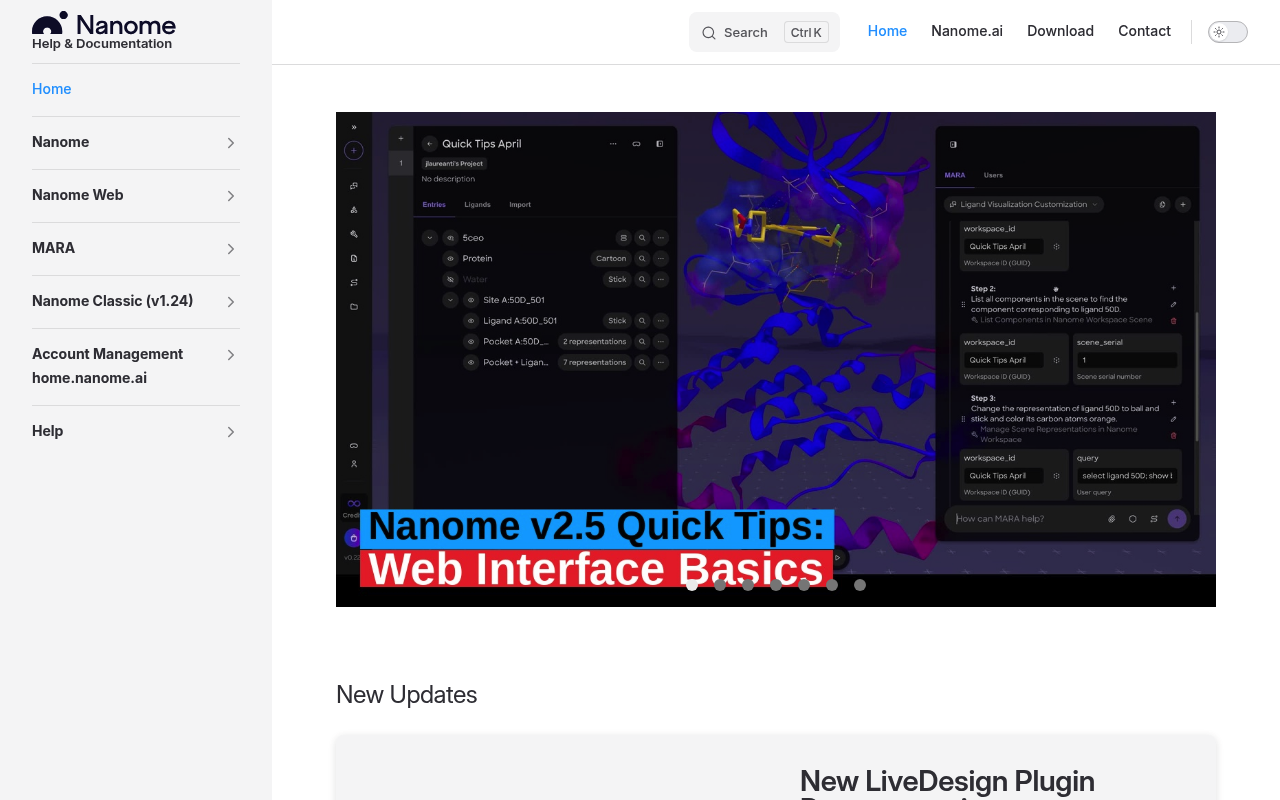Select the seventh, last carousel slide dot
The height and width of the screenshot is (800, 1280).
point(860,585)
